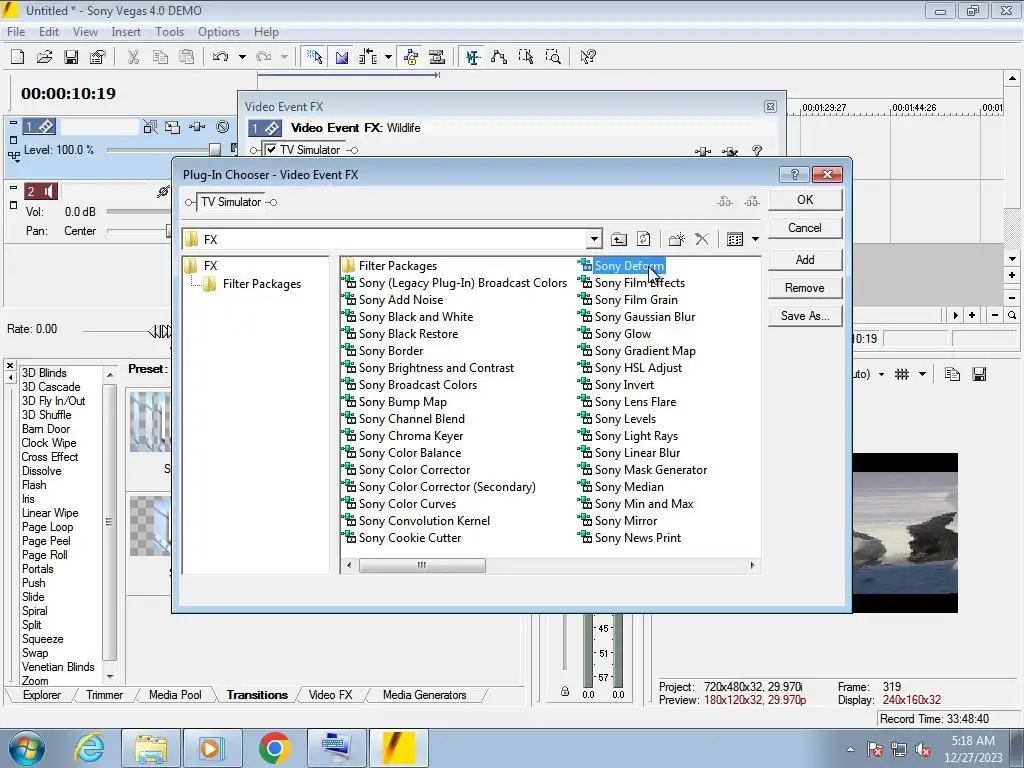Cancel the Plug-In Chooser dialog
This screenshot has width=1024, height=768.
805,228
